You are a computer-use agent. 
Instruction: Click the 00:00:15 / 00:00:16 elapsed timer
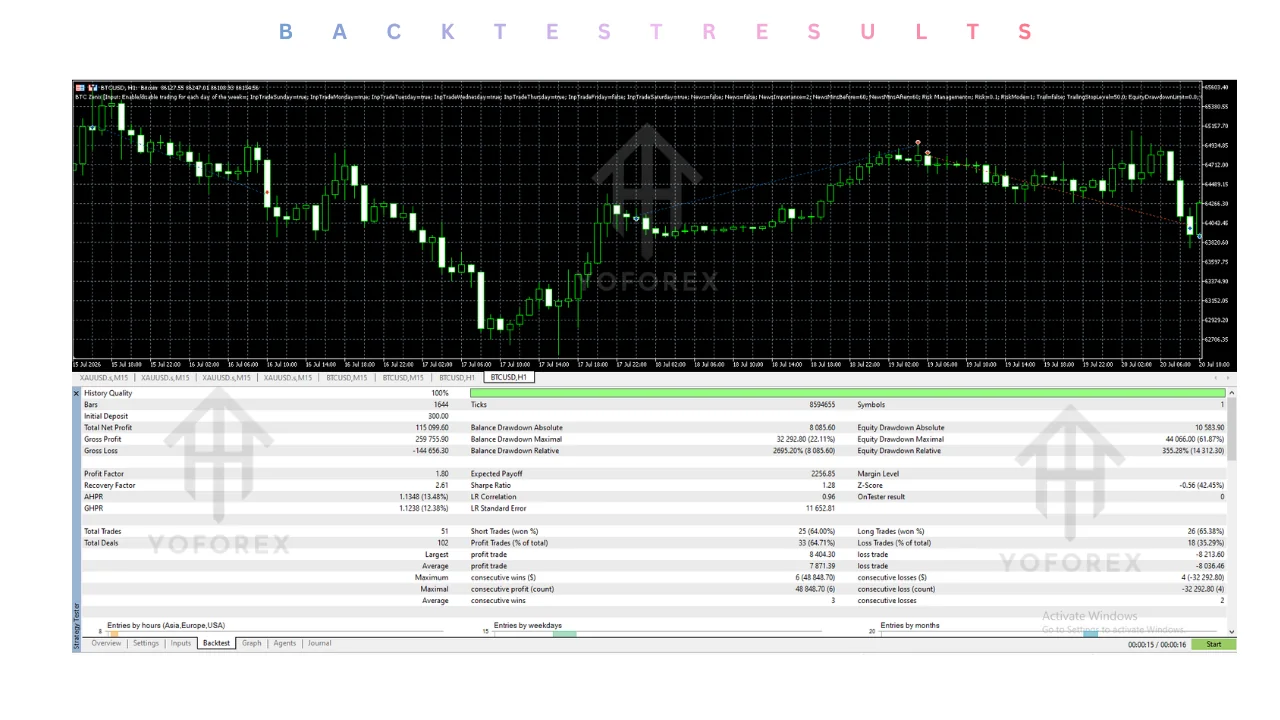[x=1157, y=645]
